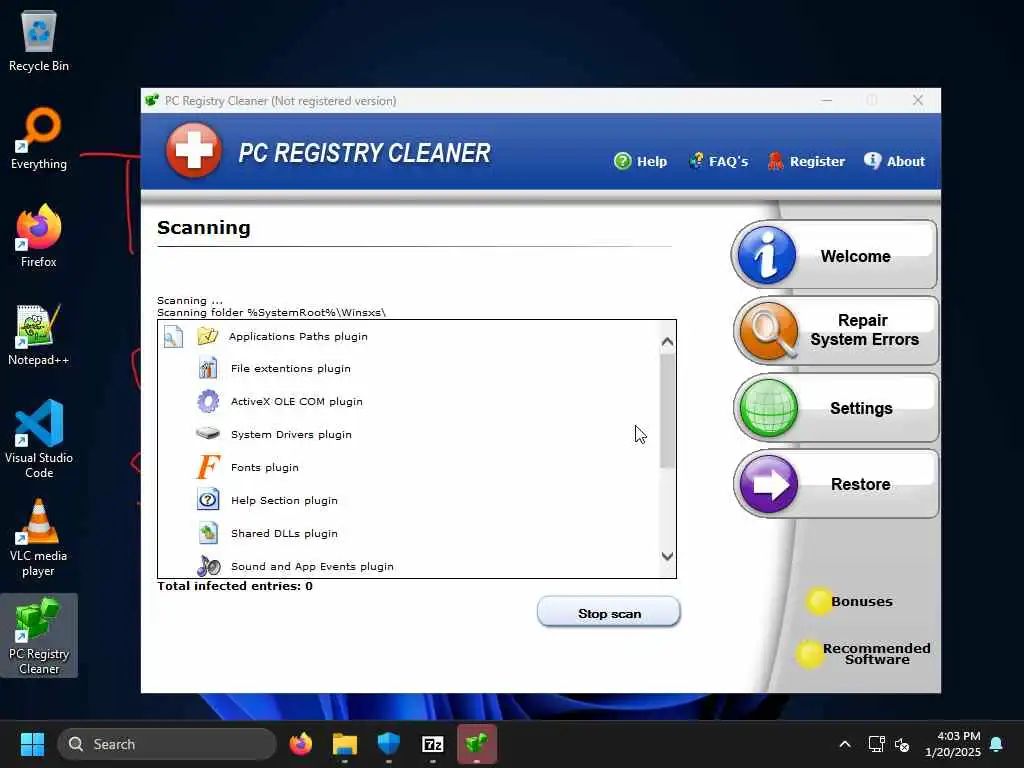Stop the running scan
The width and height of the screenshot is (1024, 768).
pyautogui.click(x=609, y=613)
